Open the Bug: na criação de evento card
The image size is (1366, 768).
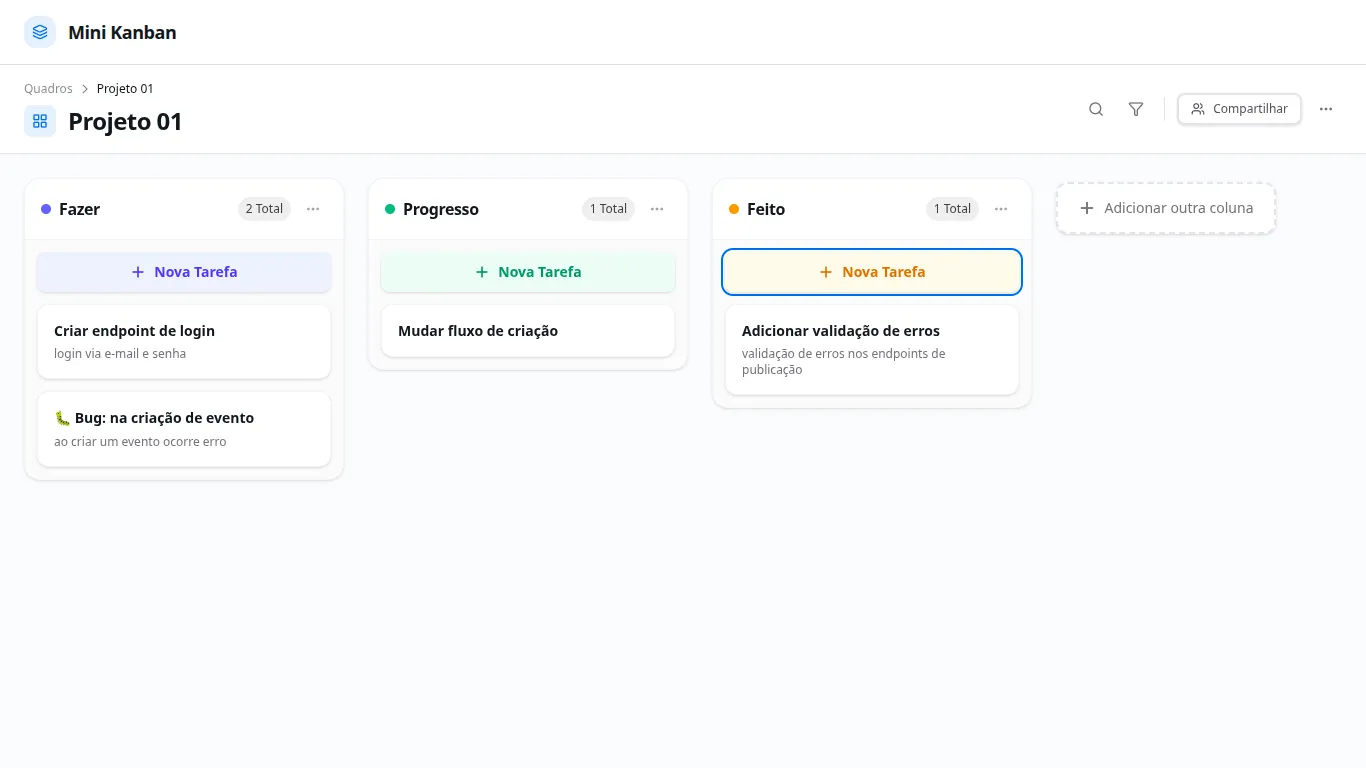click(x=184, y=429)
